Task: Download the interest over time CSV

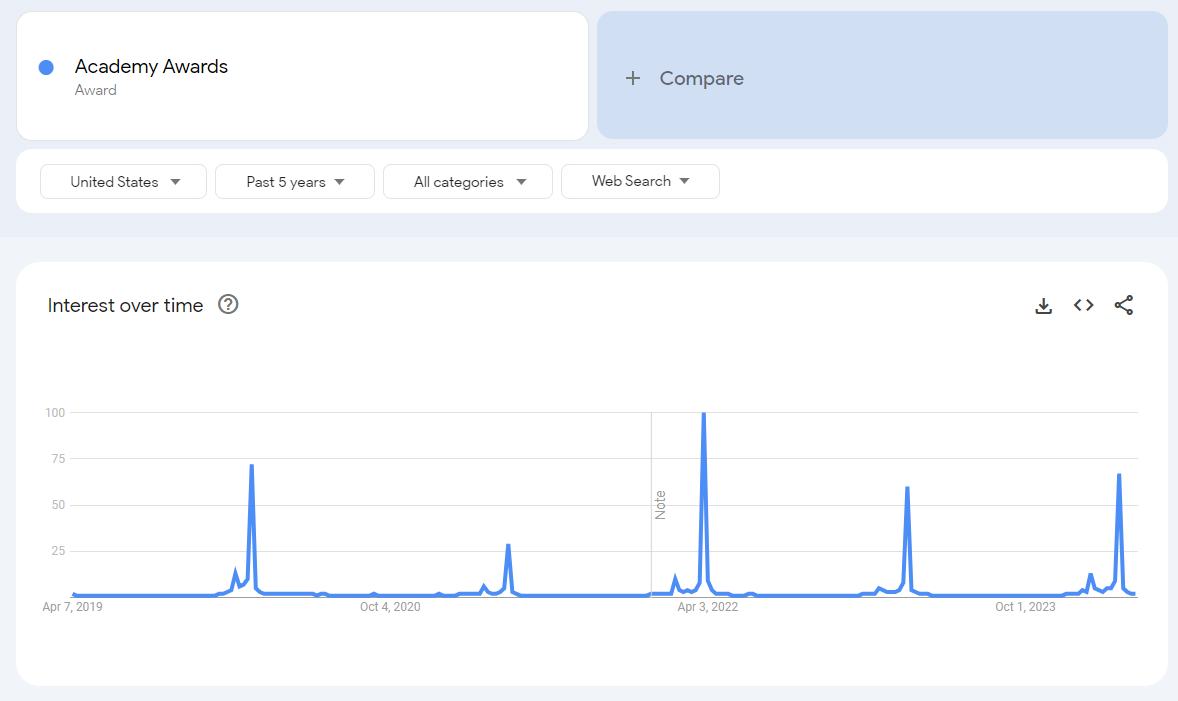Action: coord(1044,306)
